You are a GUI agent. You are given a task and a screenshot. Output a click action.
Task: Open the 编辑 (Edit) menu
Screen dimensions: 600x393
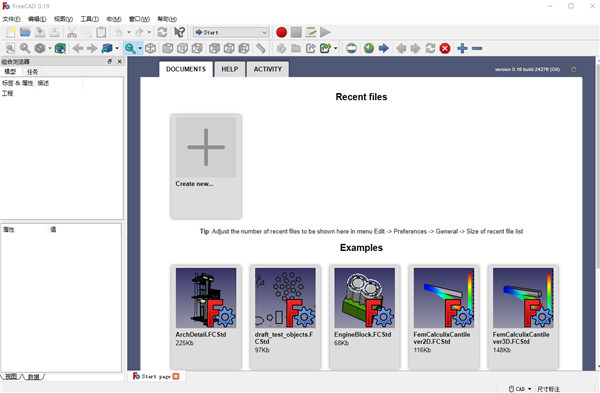[x=37, y=19]
